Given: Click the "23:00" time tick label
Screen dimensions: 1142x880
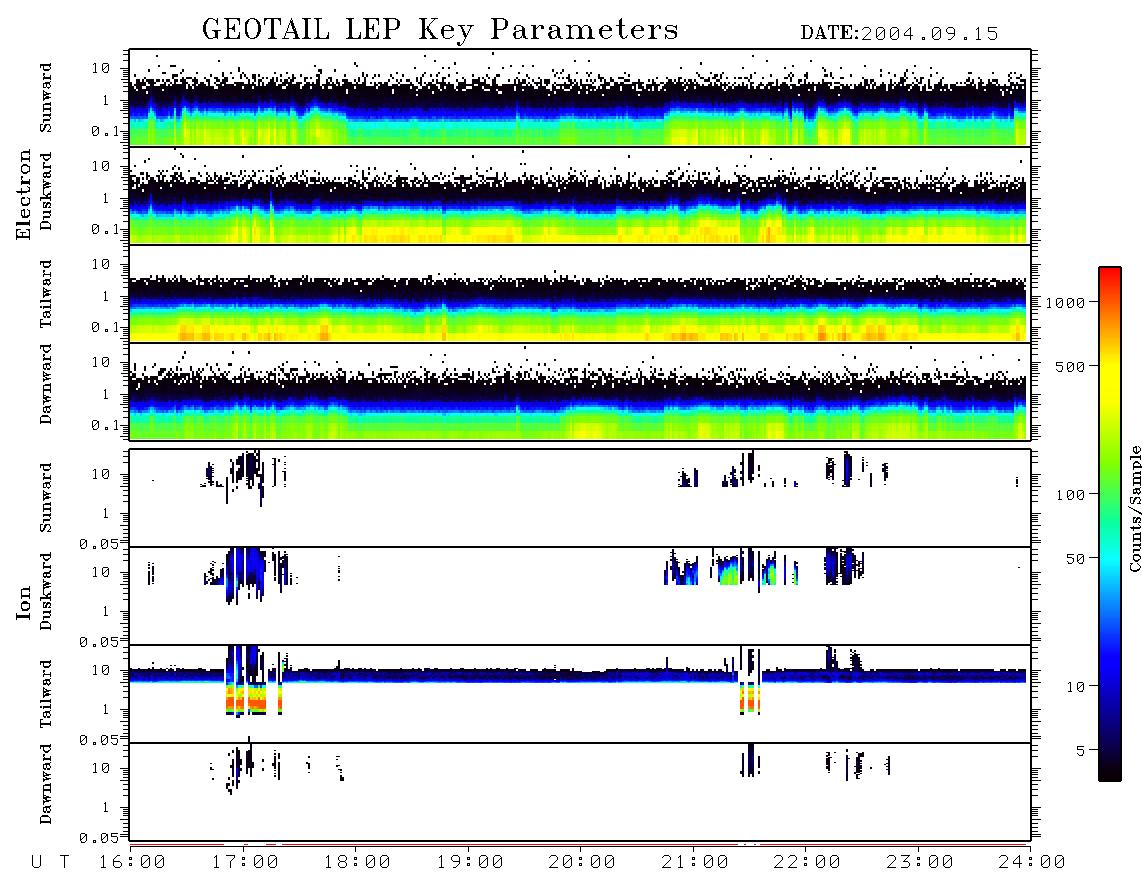Looking at the screenshot, I should (920, 863).
